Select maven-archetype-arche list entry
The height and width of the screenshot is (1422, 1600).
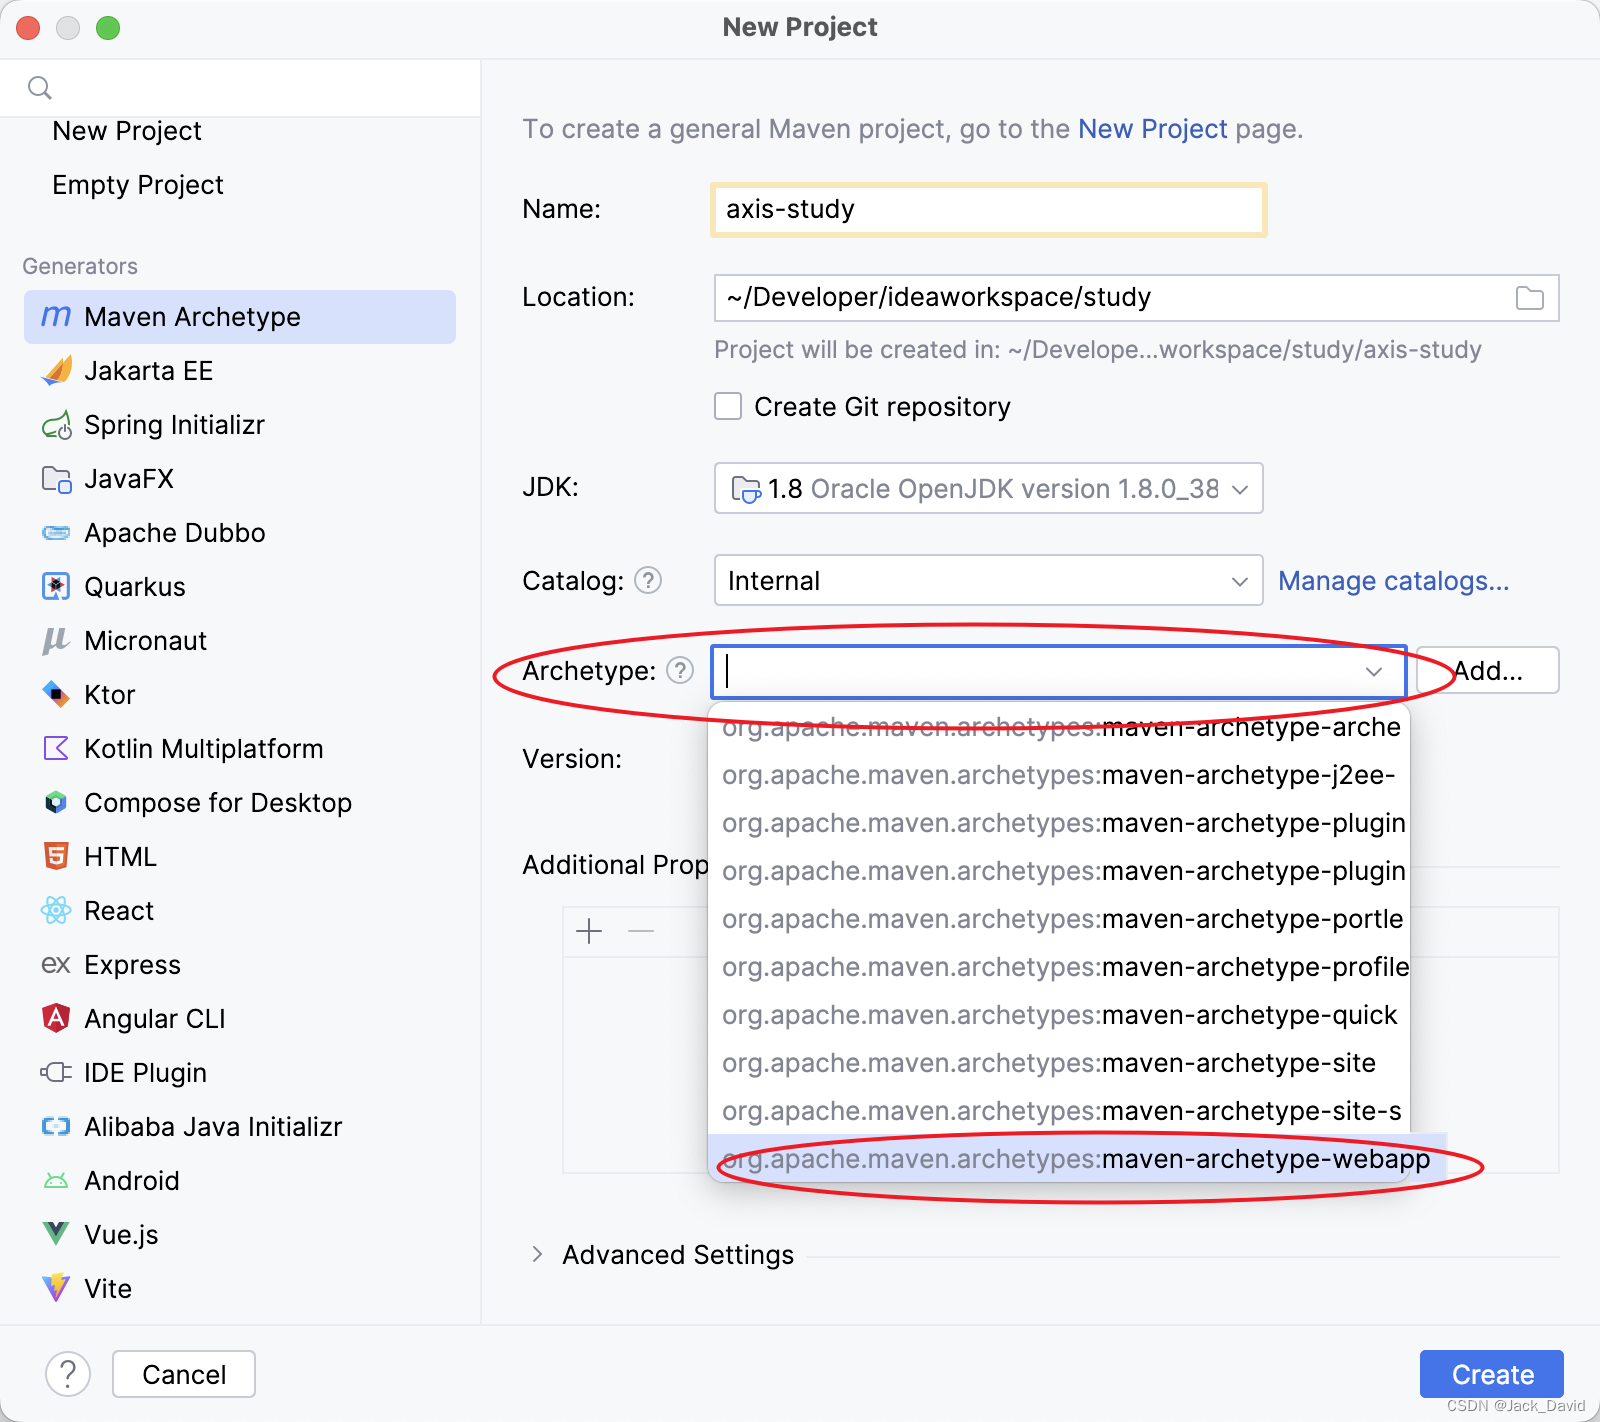coord(1058,727)
